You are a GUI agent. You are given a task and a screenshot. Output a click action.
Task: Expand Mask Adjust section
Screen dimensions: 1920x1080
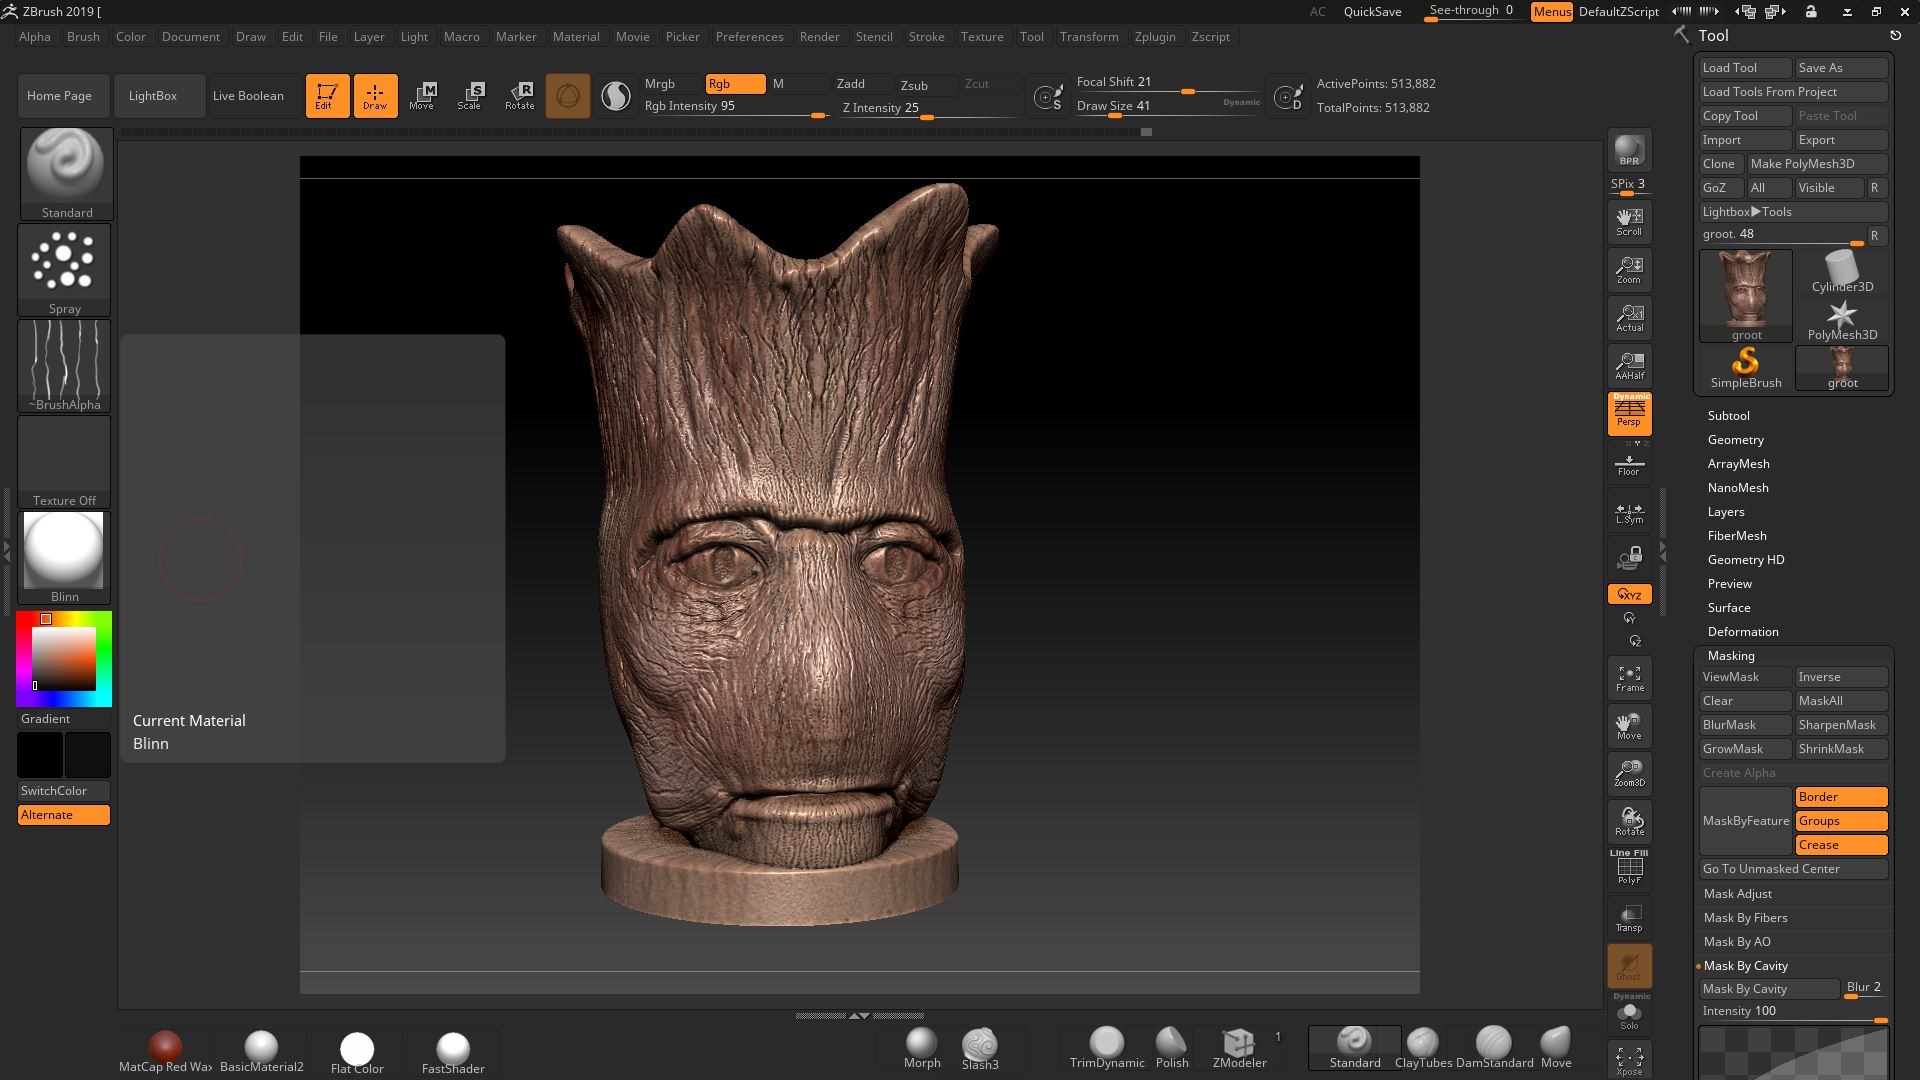[x=1737, y=894]
